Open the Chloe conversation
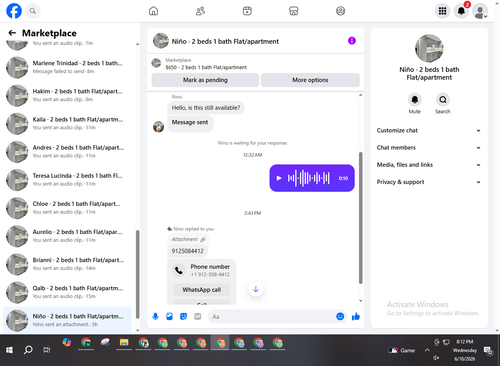The height and width of the screenshot is (366, 500). 67,208
